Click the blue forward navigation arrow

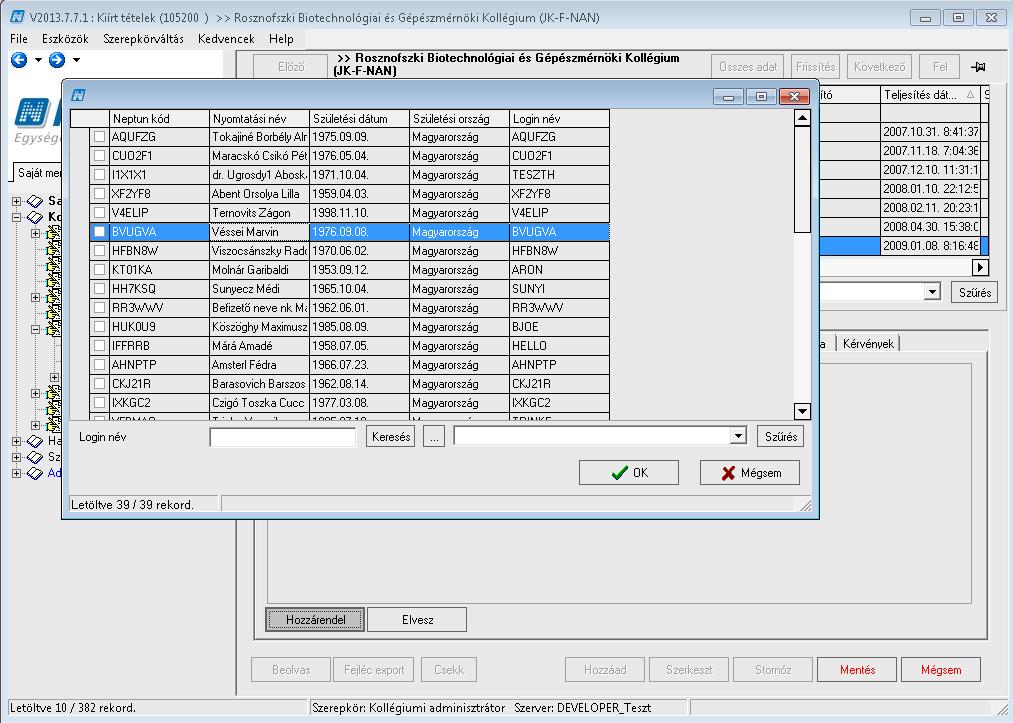point(57,60)
